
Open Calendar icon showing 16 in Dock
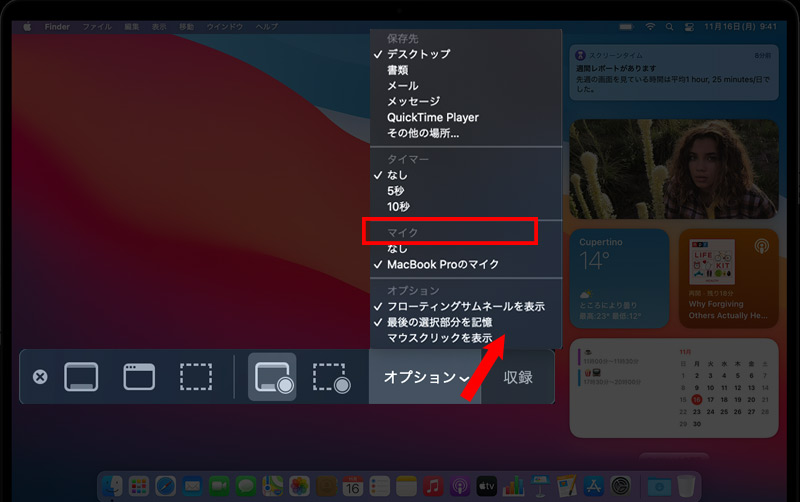(353, 486)
